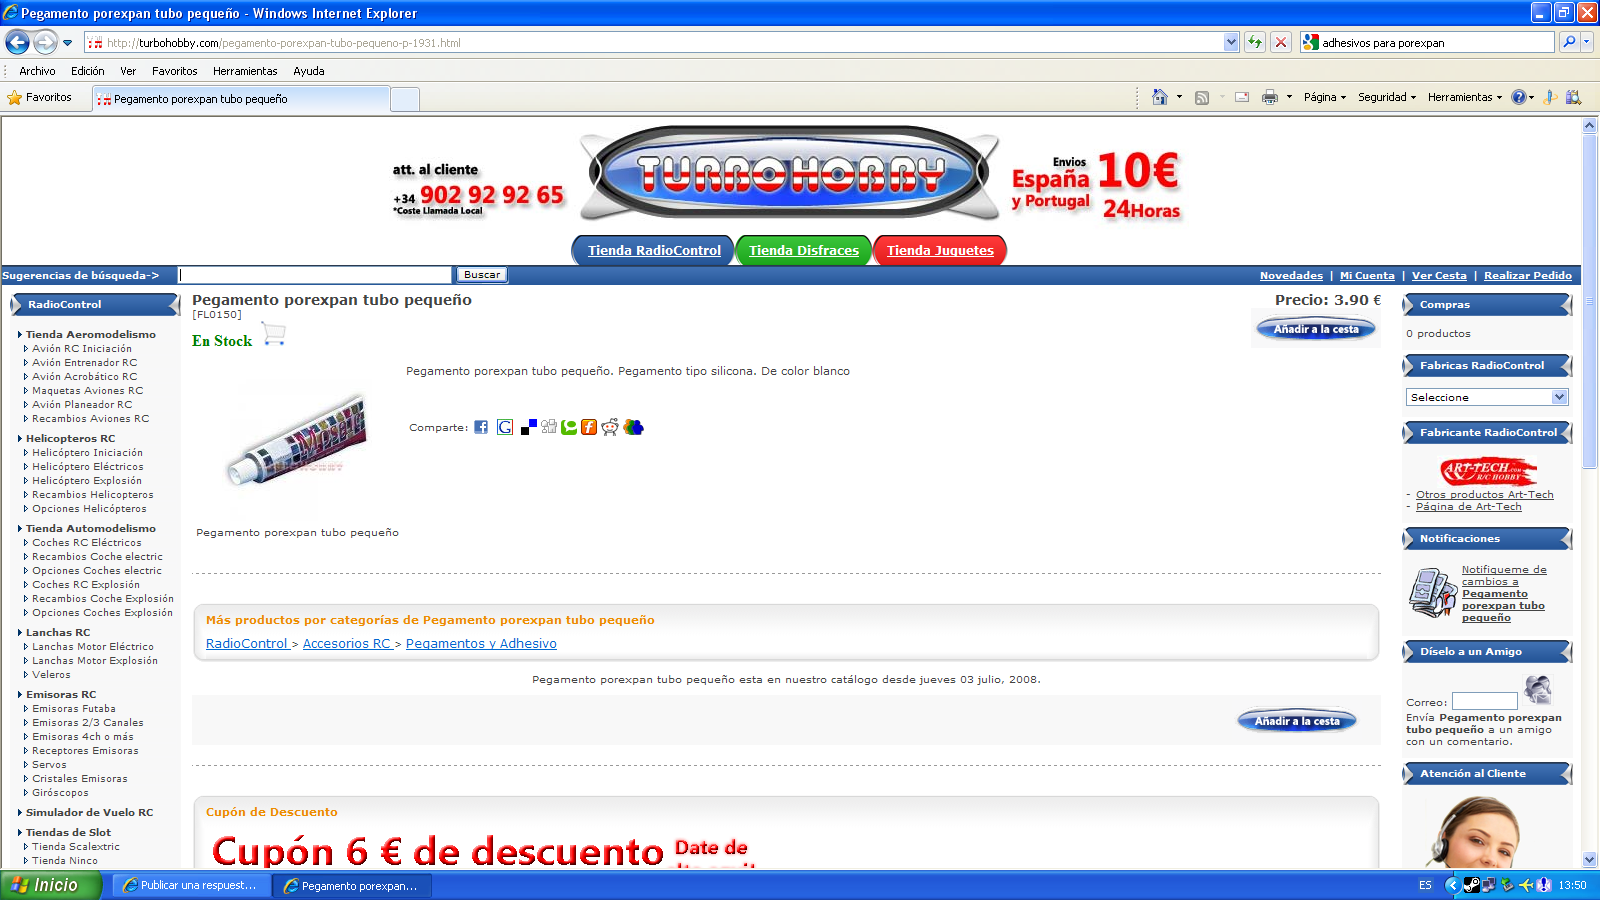Screen dimensions: 1600x900
Task: Share product via Reddit icon
Action: coord(610,427)
